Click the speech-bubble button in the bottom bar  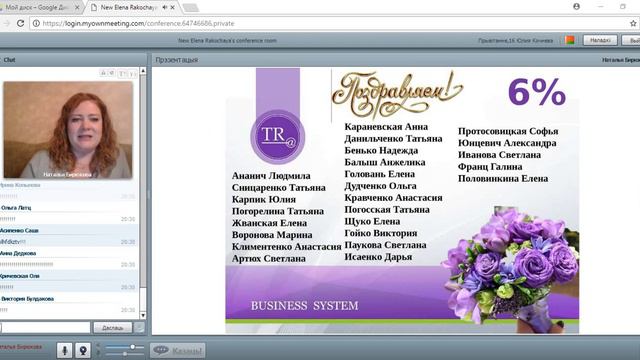[178, 350]
